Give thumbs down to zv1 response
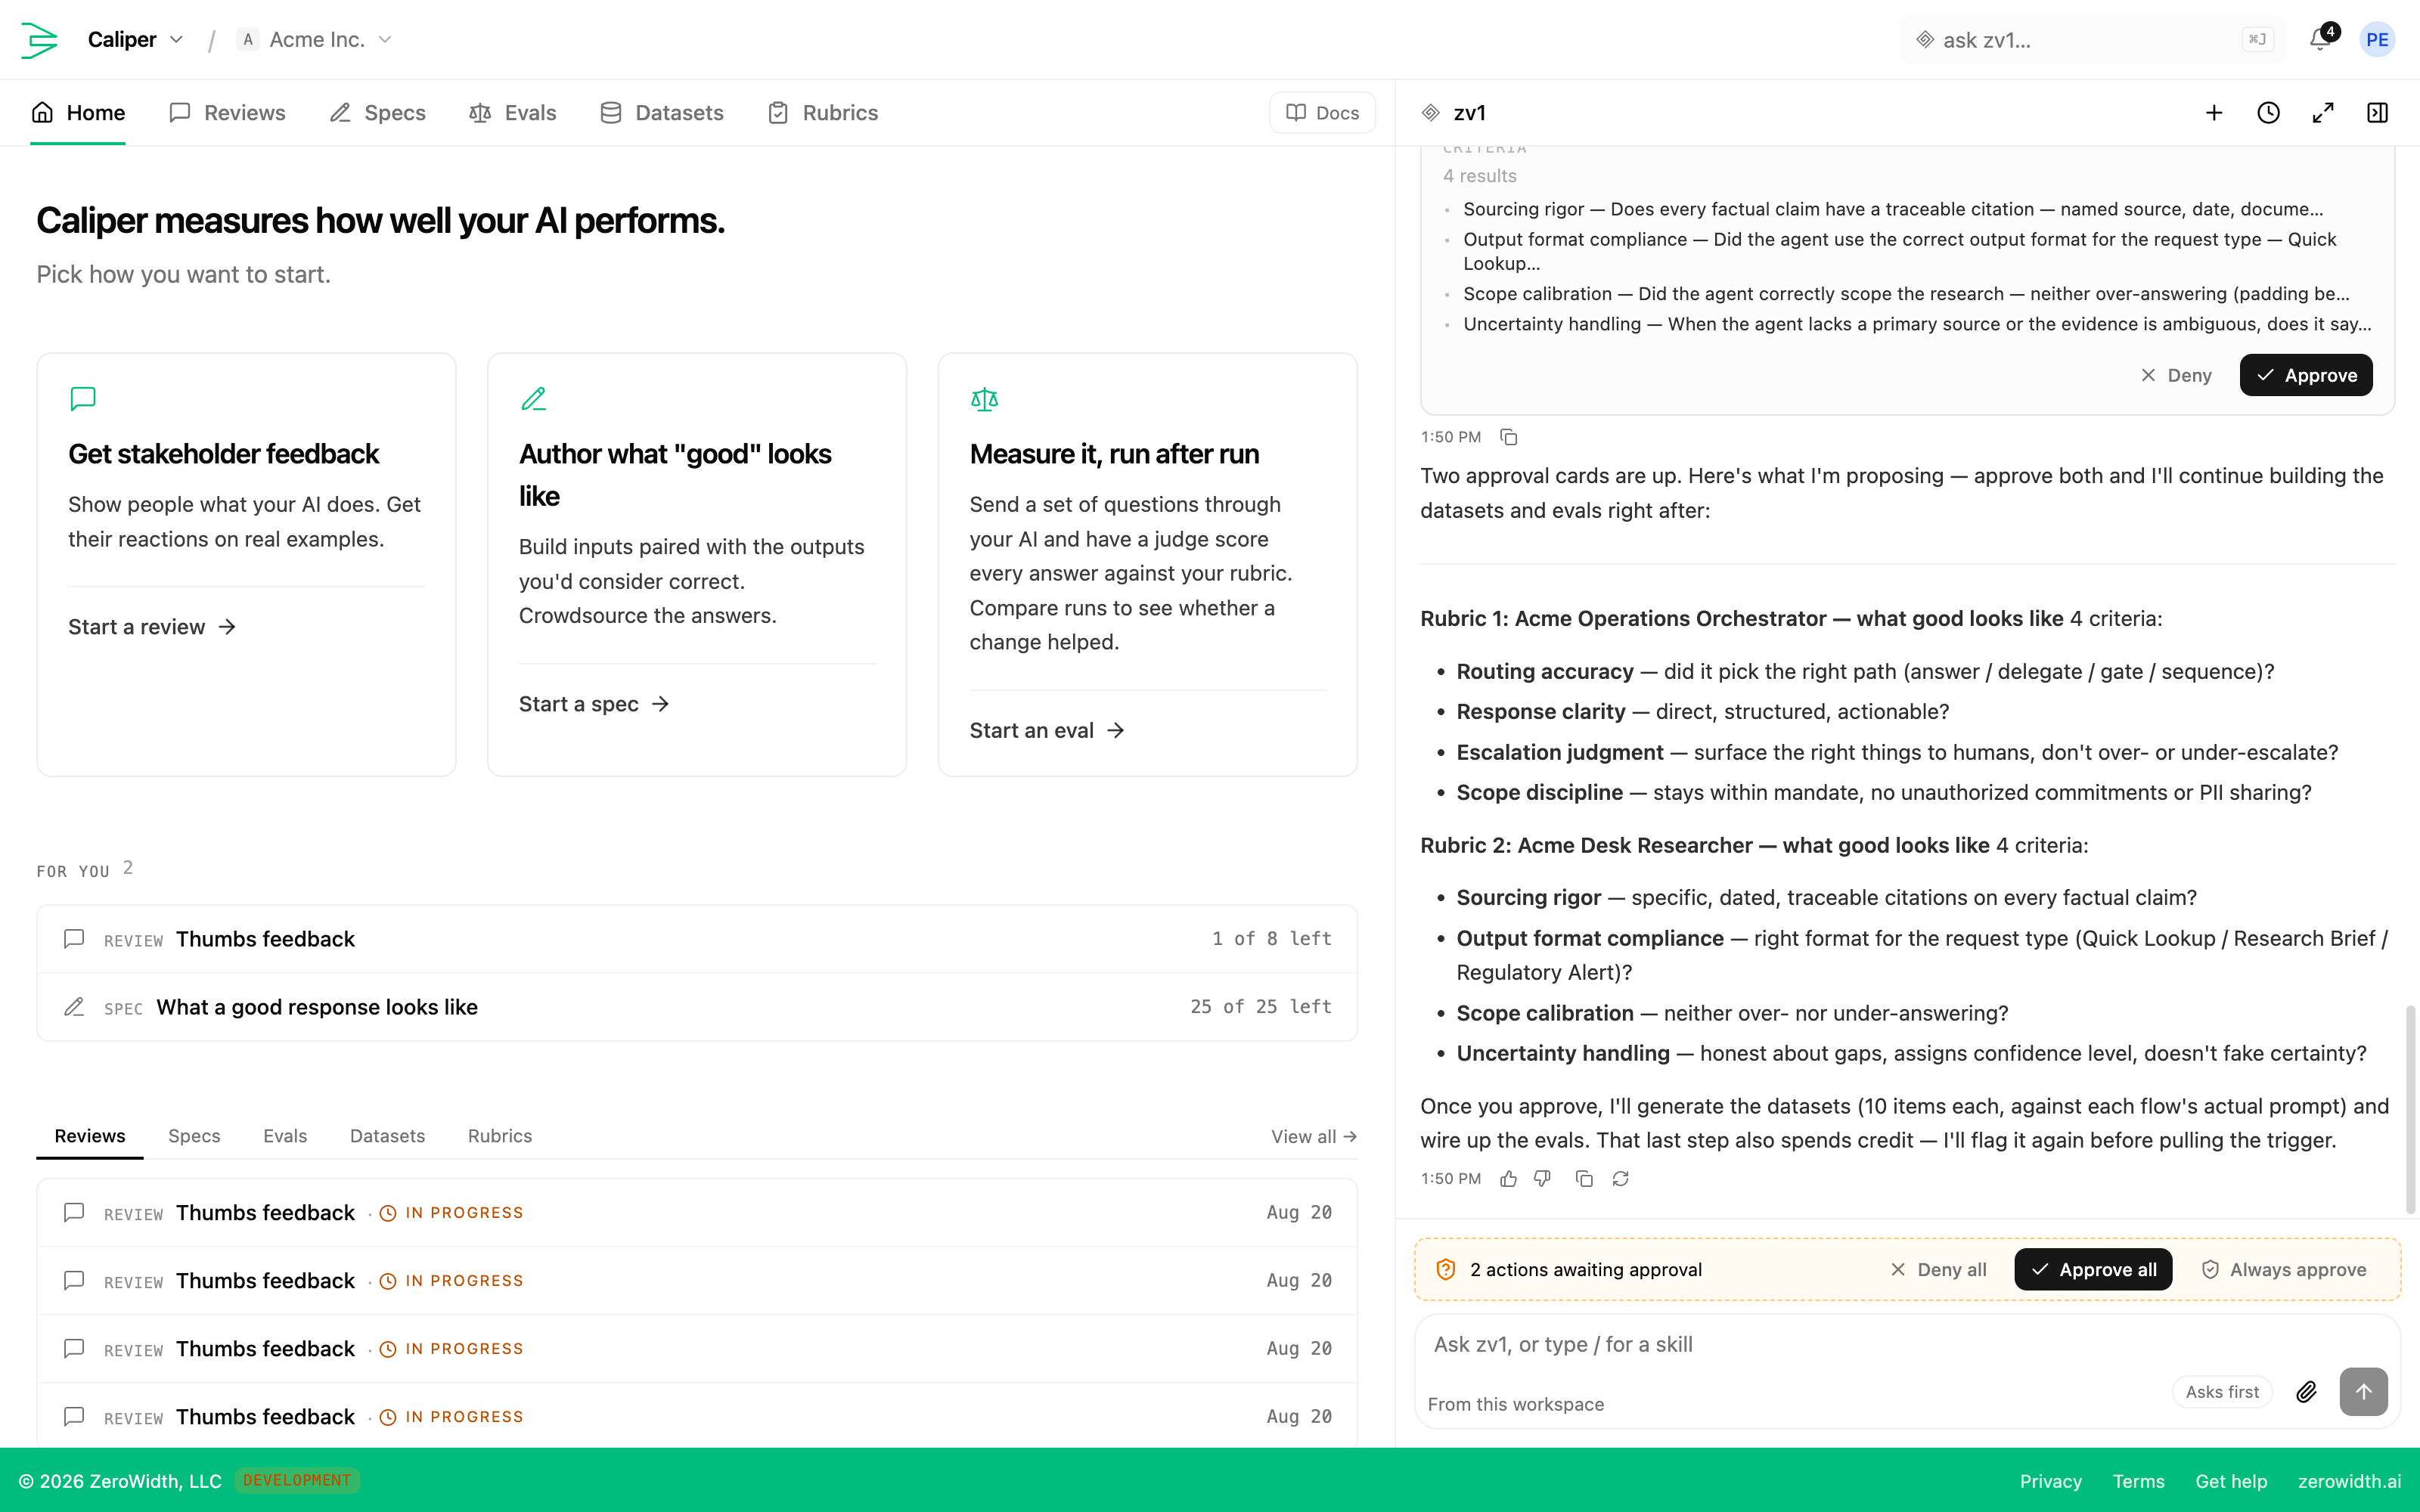 tap(1543, 1179)
